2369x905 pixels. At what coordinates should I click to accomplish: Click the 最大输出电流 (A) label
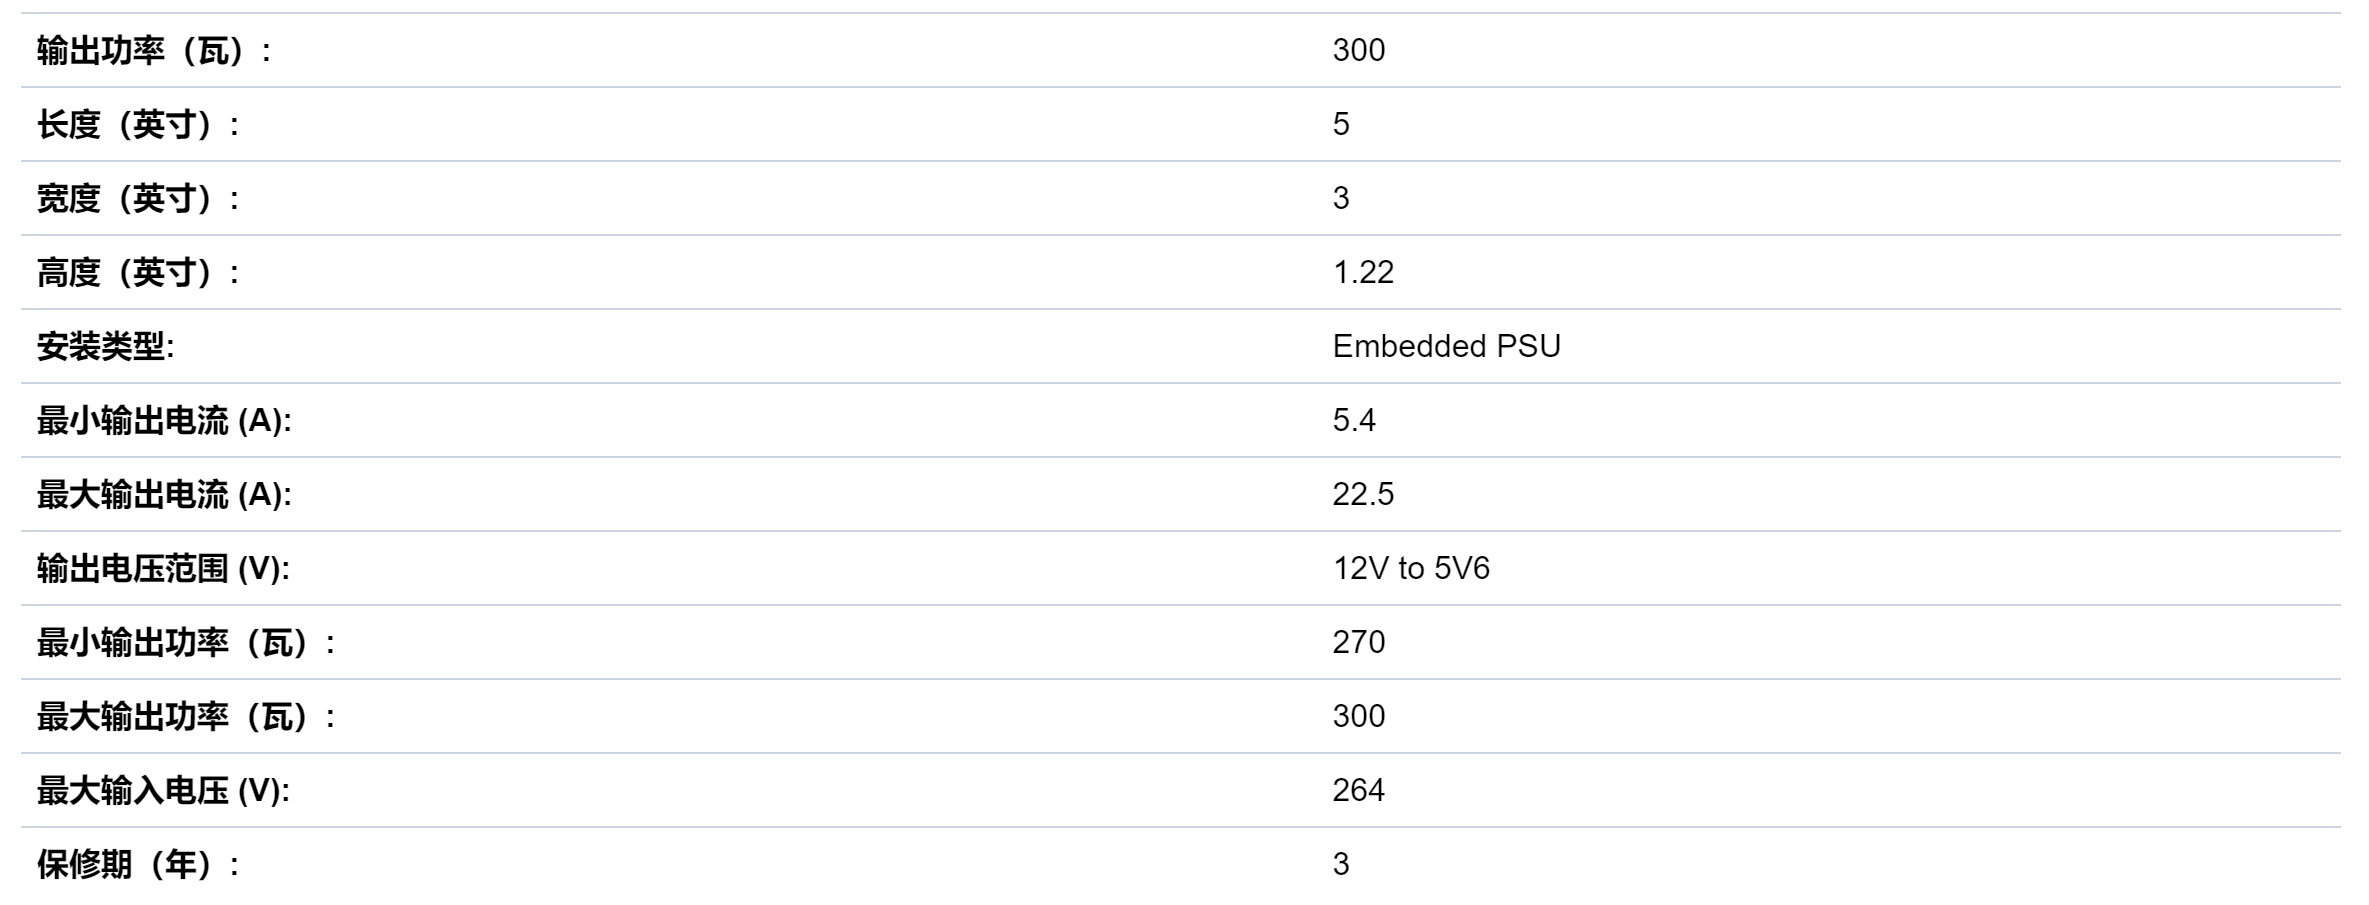(164, 494)
